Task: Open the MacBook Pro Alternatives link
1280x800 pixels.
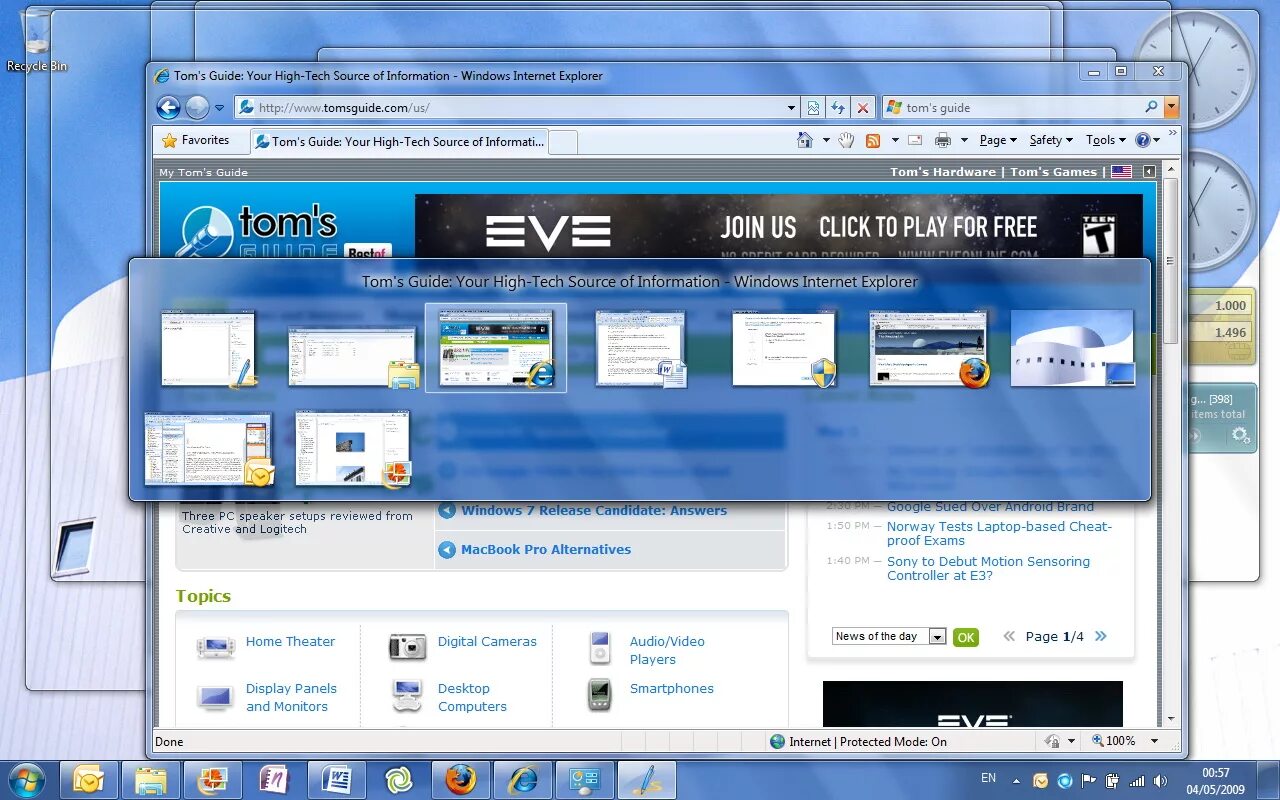Action: pos(544,549)
